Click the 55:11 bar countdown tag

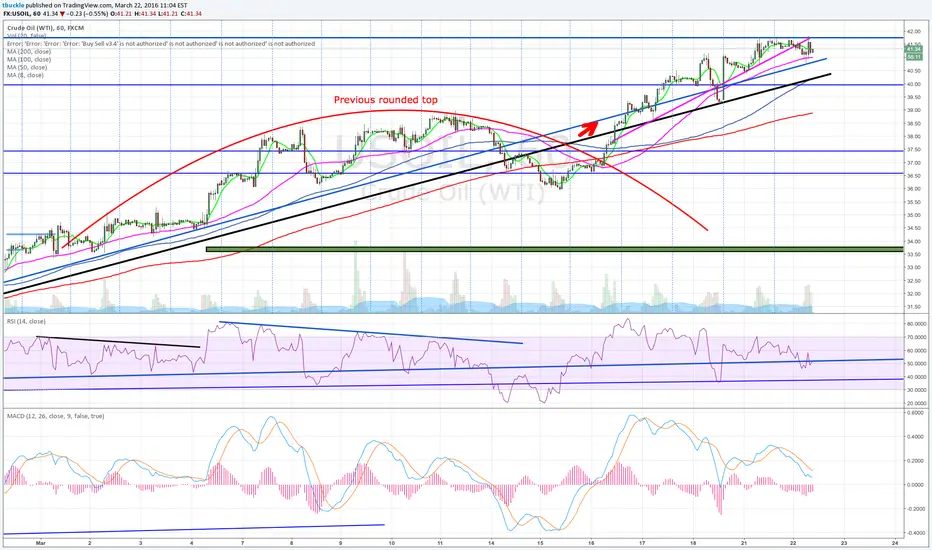[914, 57]
